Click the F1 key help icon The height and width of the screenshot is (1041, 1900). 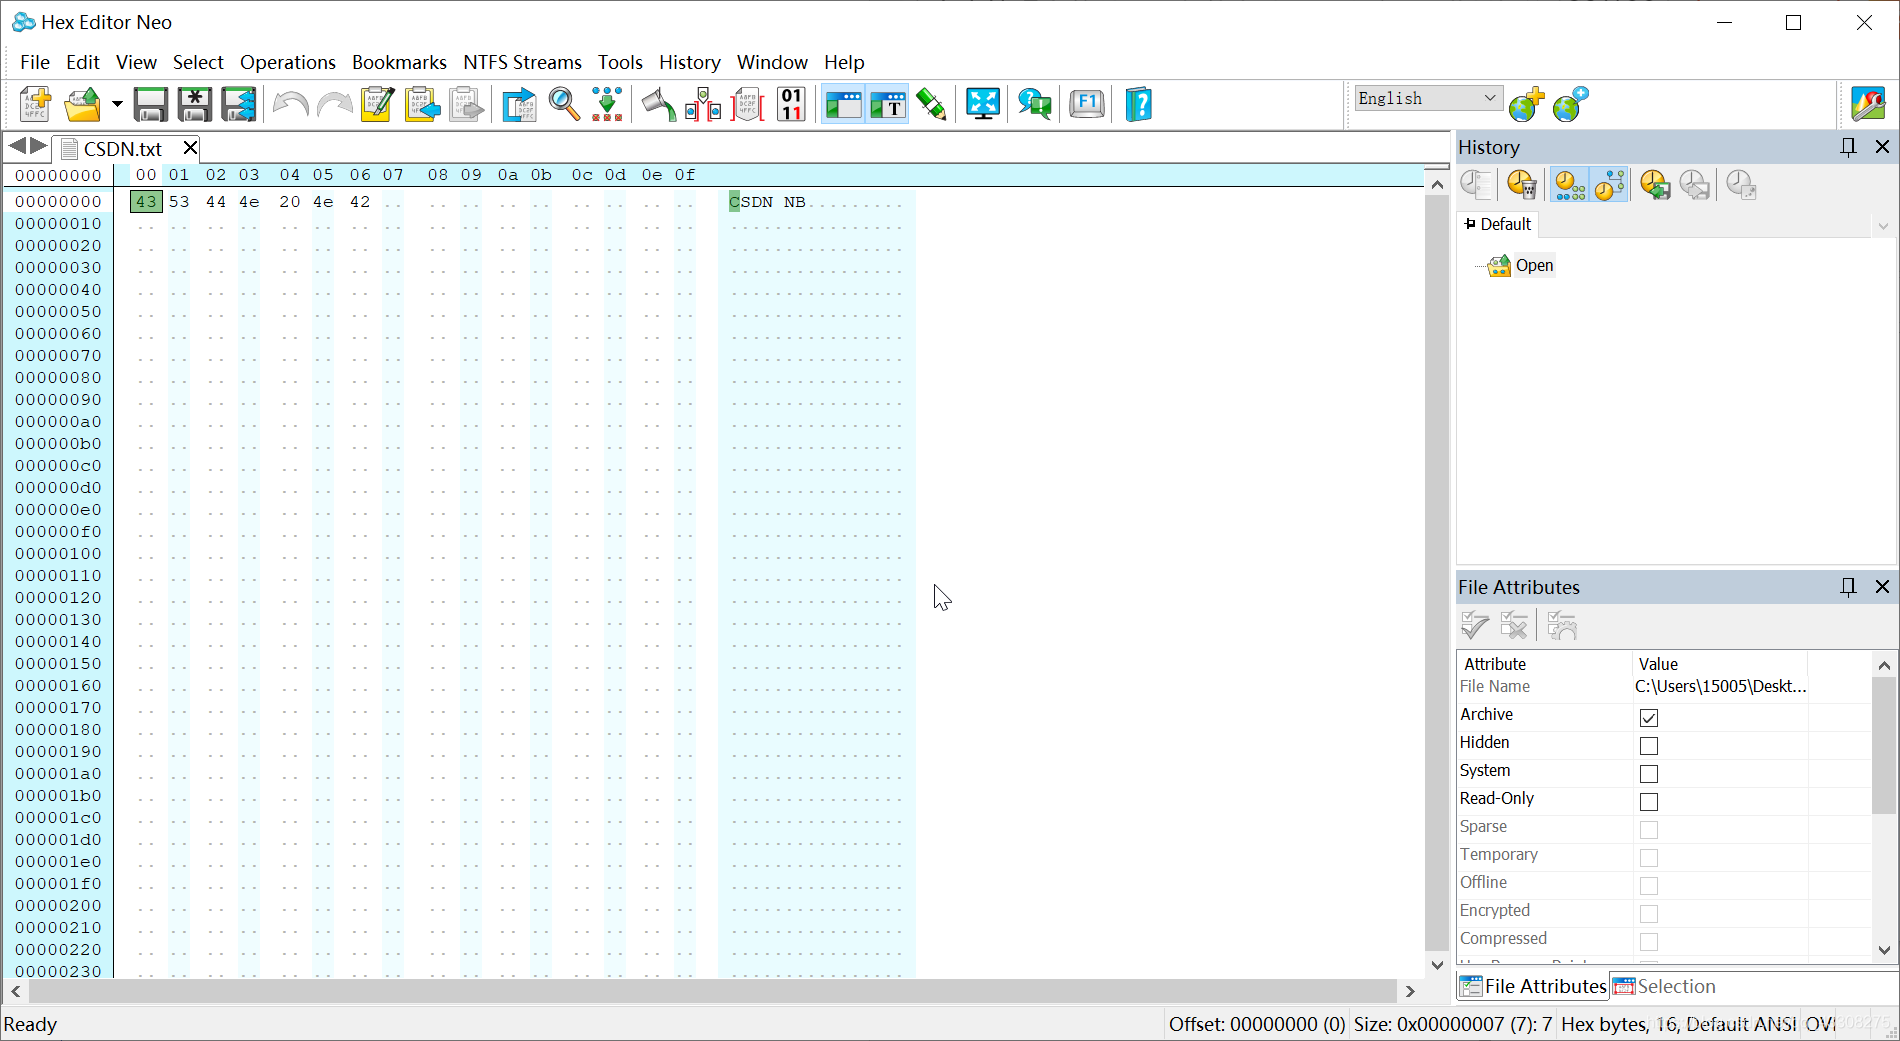tap(1087, 104)
